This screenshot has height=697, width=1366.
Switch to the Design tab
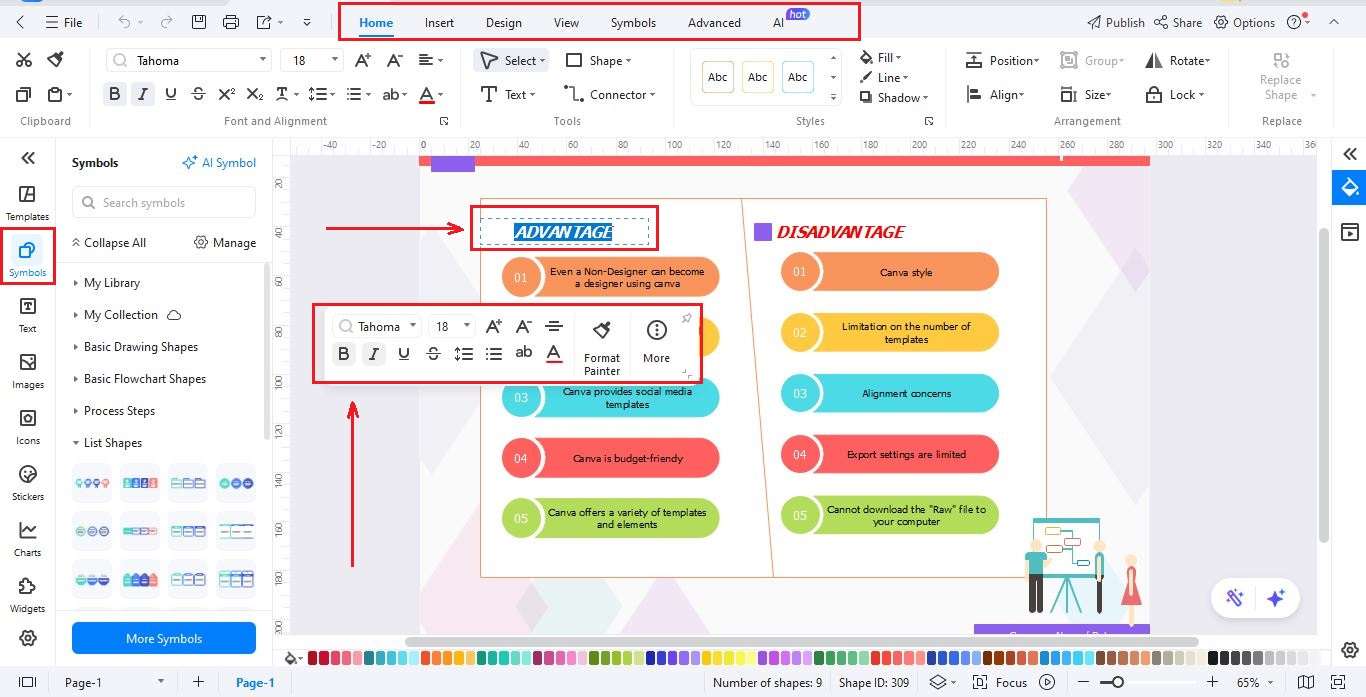(x=503, y=22)
